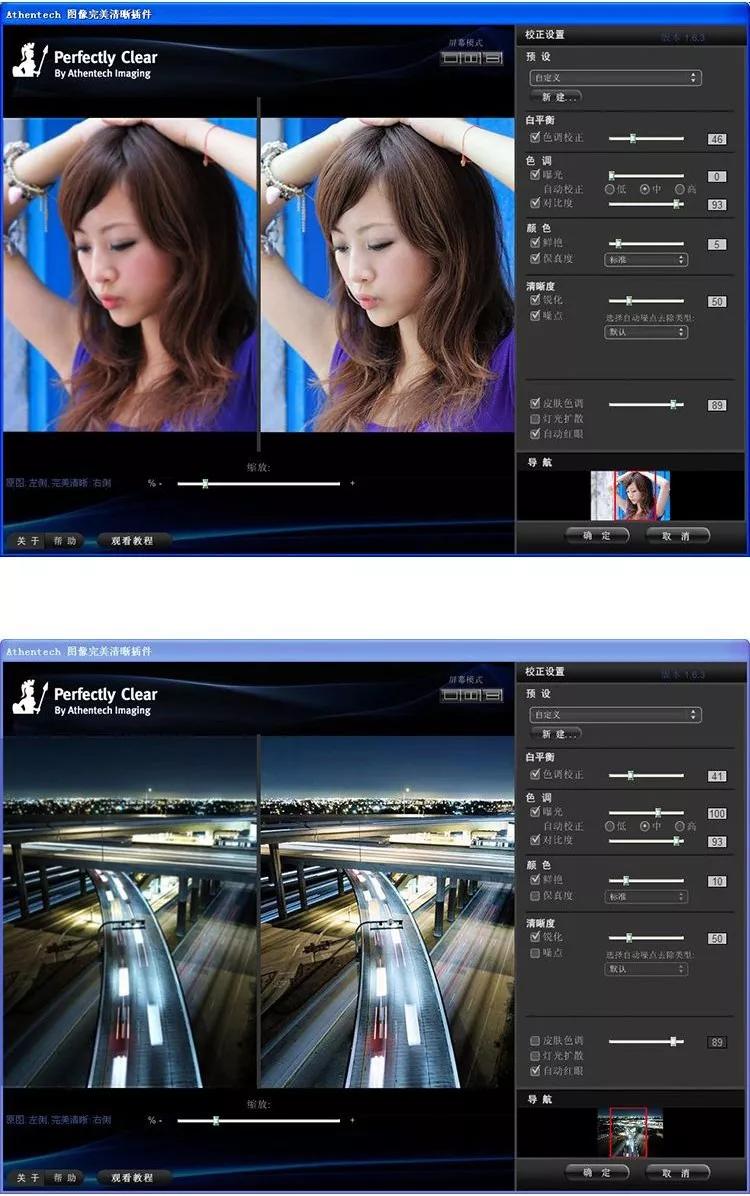Select side-by-side screen mode icon in bottom window
This screenshot has width=750, height=1196.
(x=472, y=695)
